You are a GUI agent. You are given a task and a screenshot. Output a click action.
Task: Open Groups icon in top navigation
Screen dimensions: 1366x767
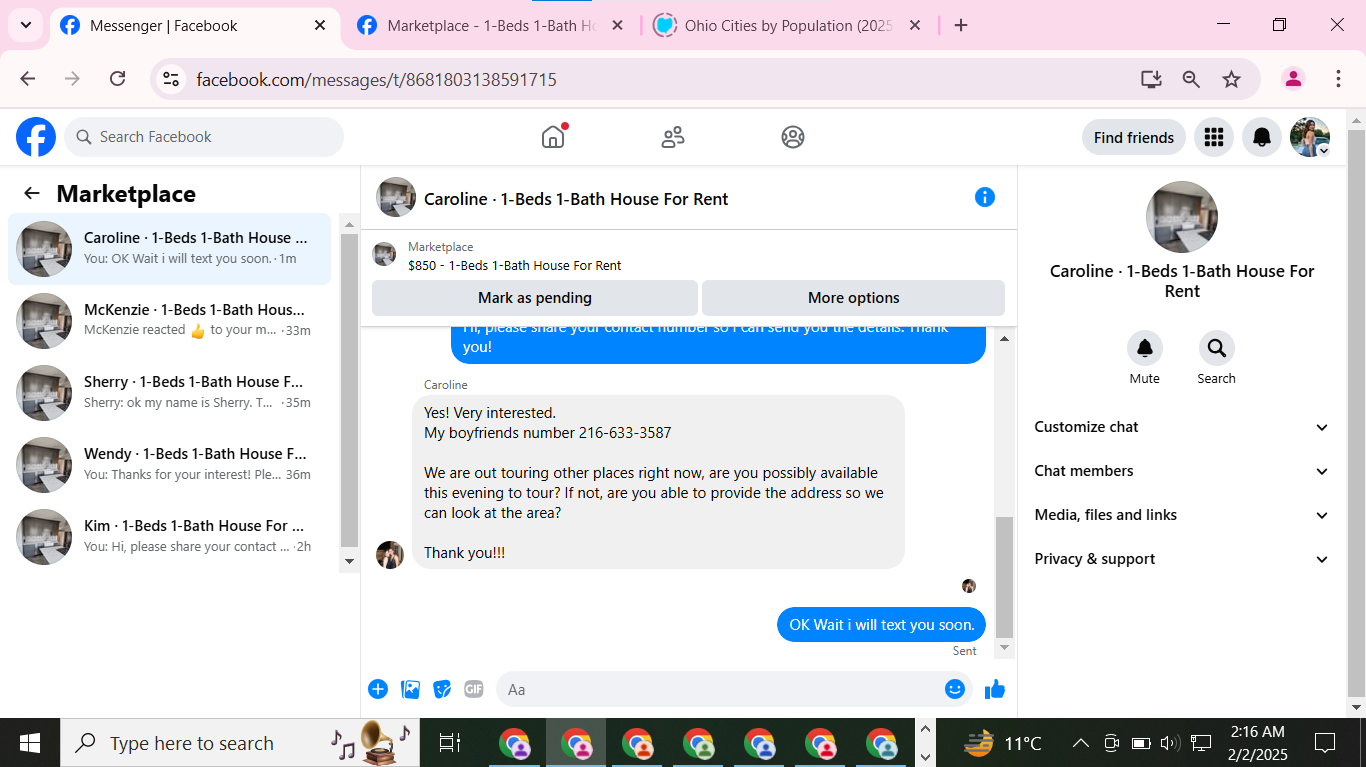tap(793, 137)
